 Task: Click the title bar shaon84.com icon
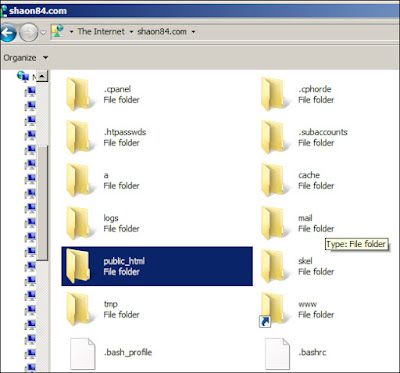[x=4, y=11]
